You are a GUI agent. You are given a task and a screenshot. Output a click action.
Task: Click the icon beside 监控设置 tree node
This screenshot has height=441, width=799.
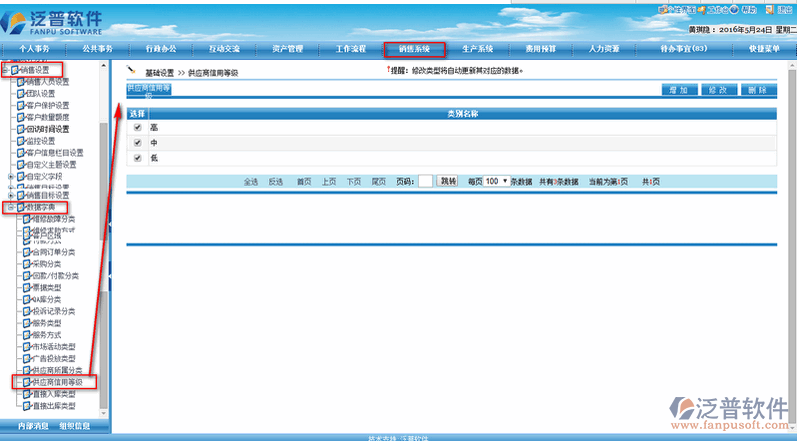20,141
